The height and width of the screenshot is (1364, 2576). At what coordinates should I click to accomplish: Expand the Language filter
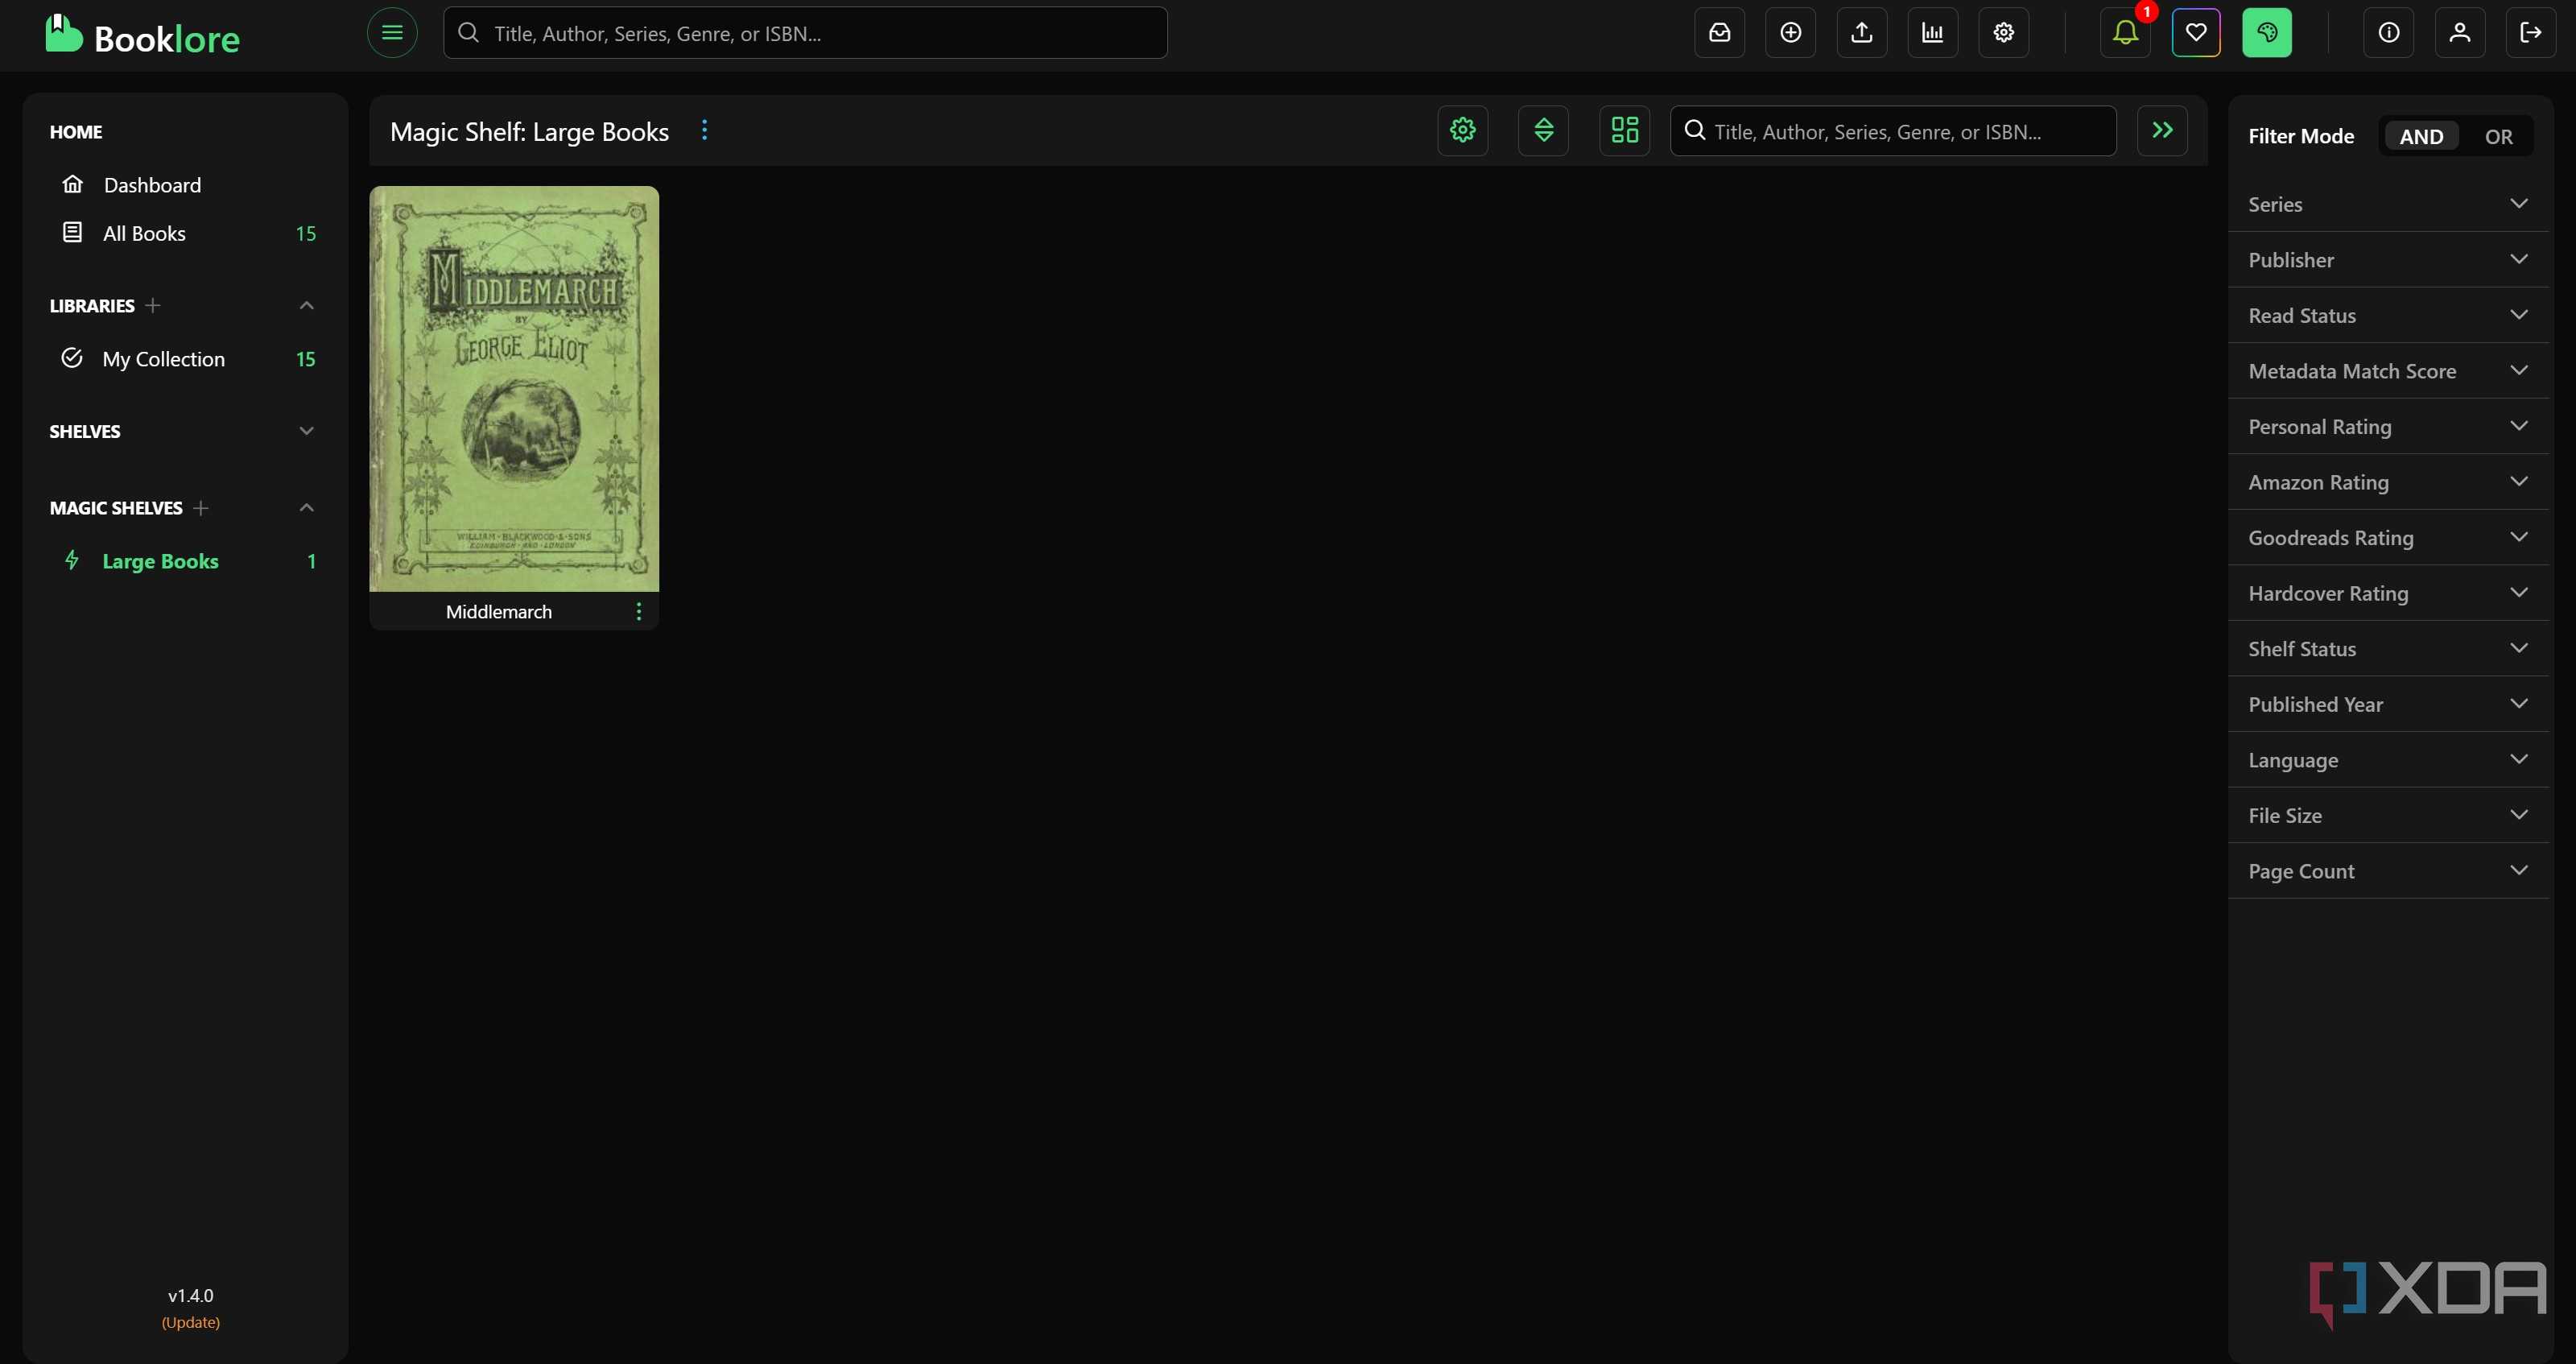click(x=2388, y=760)
